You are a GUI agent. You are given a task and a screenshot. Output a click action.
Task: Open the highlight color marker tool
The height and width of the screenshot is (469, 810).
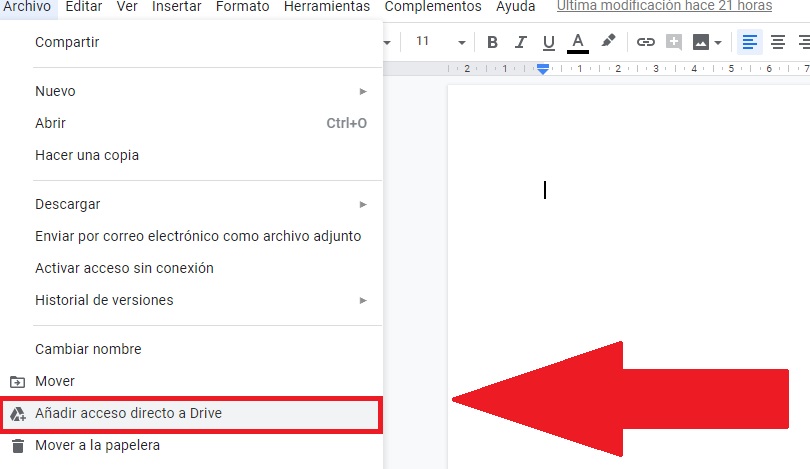[x=608, y=42]
